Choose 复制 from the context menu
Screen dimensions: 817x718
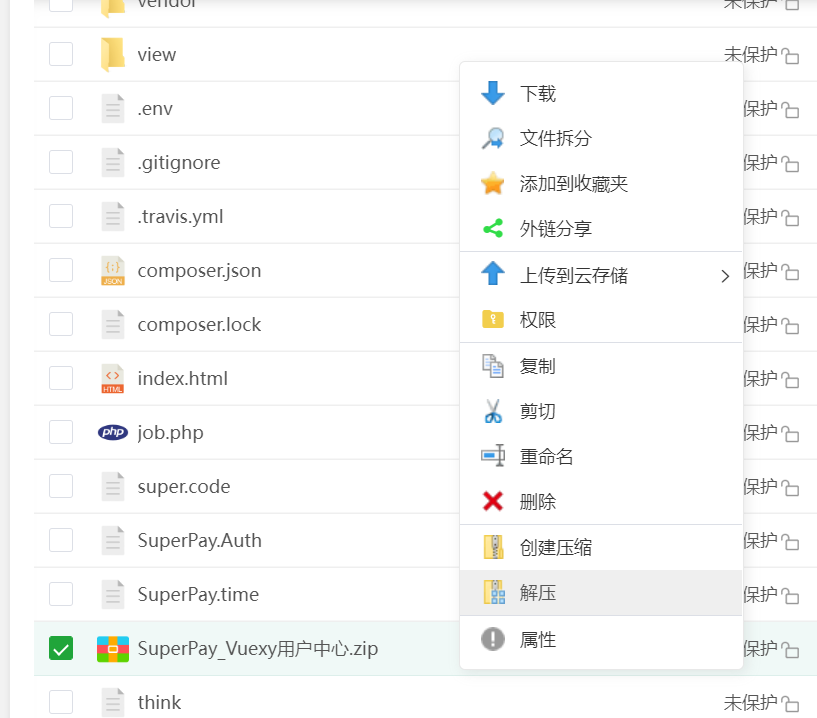click(x=538, y=366)
